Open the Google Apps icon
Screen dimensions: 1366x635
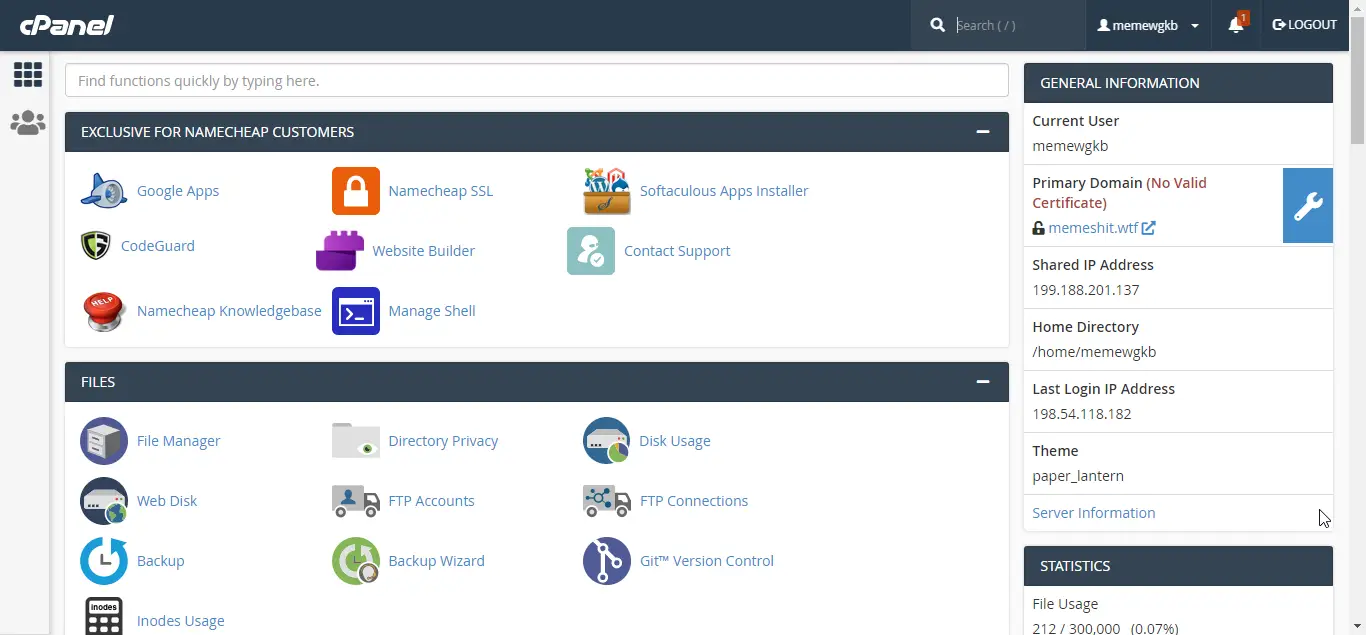point(104,191)
